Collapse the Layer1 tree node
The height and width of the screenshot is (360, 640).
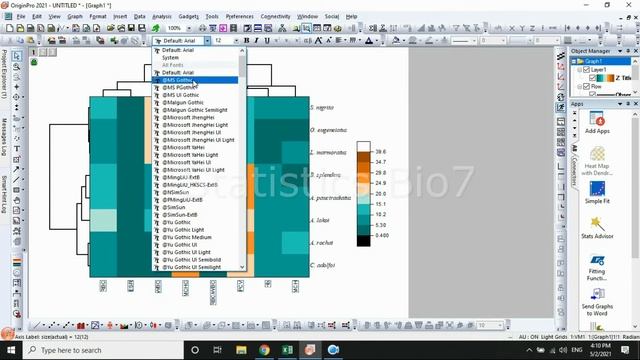(x=579, y=70)
